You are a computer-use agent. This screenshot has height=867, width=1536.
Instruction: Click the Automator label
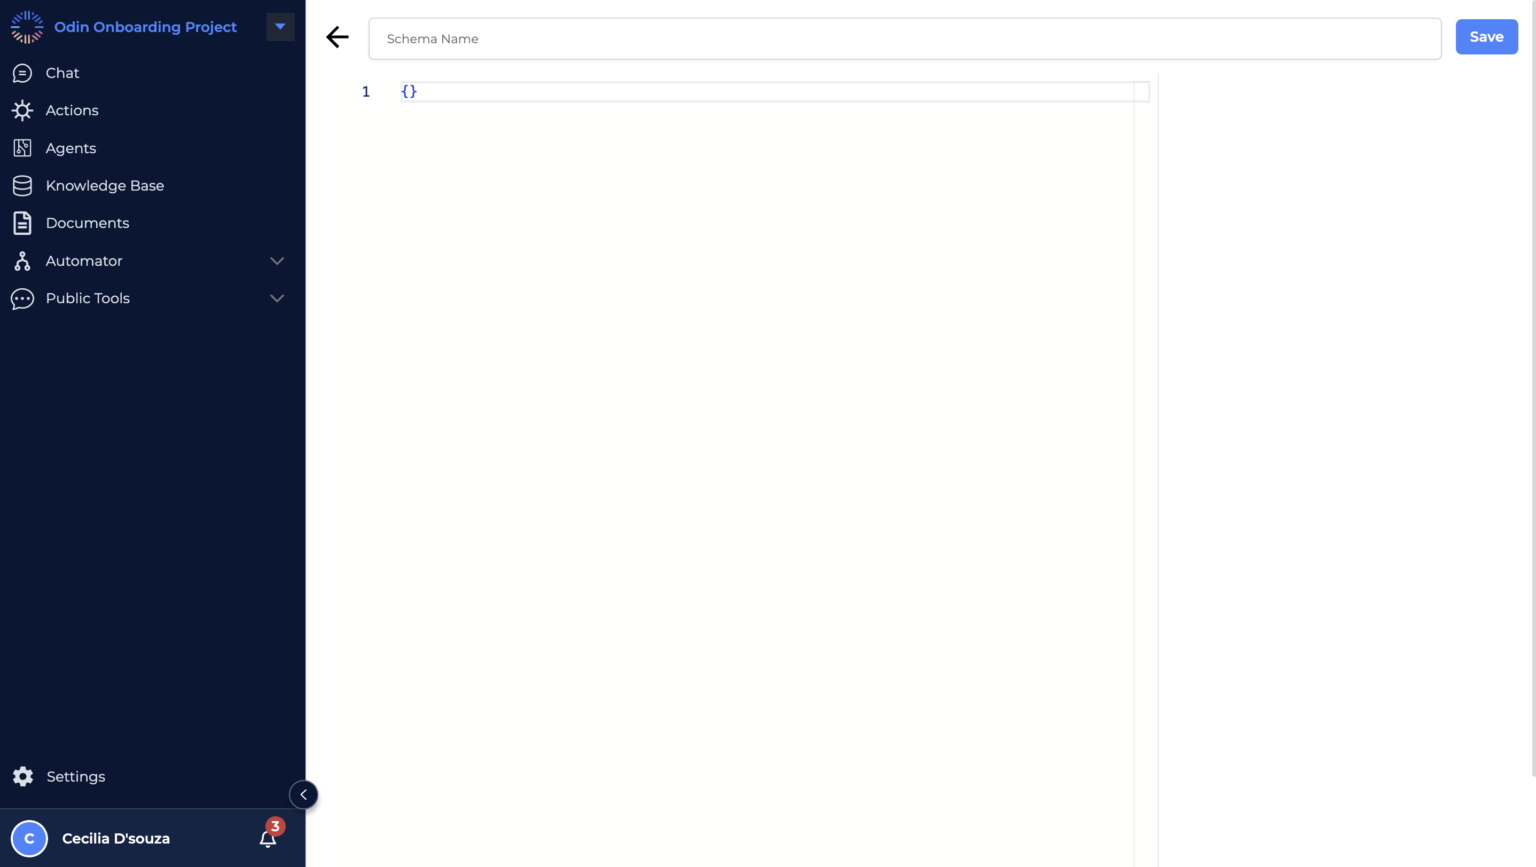84,261
